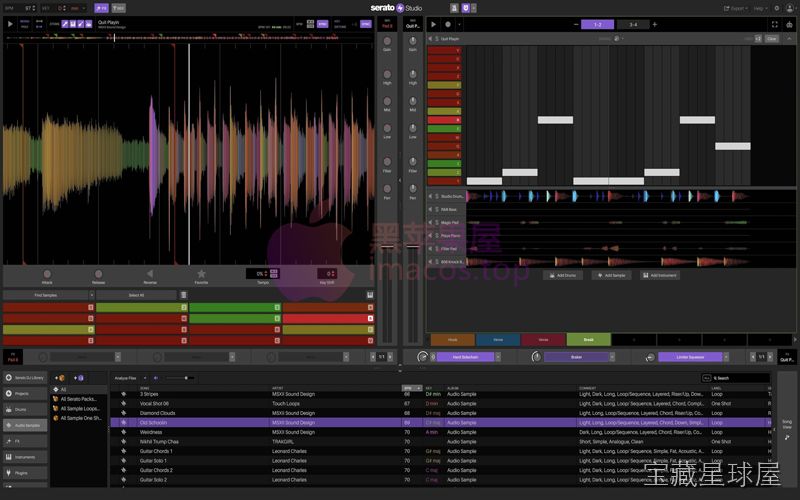The width and height of the screenshot is (800, 500).
Task: Remove bars with the minus button
Action: tap(576, 24)
